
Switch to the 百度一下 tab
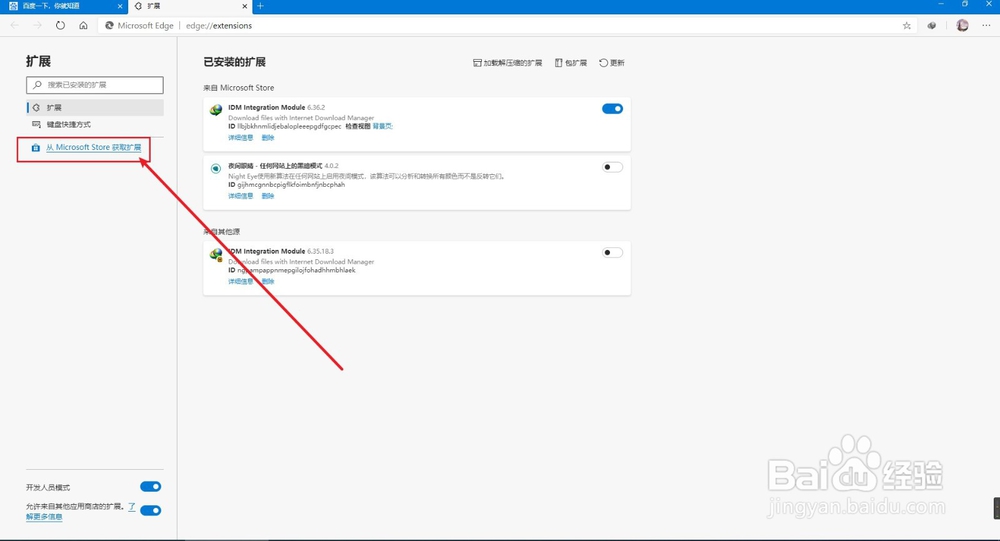click(x=64, y=6)
